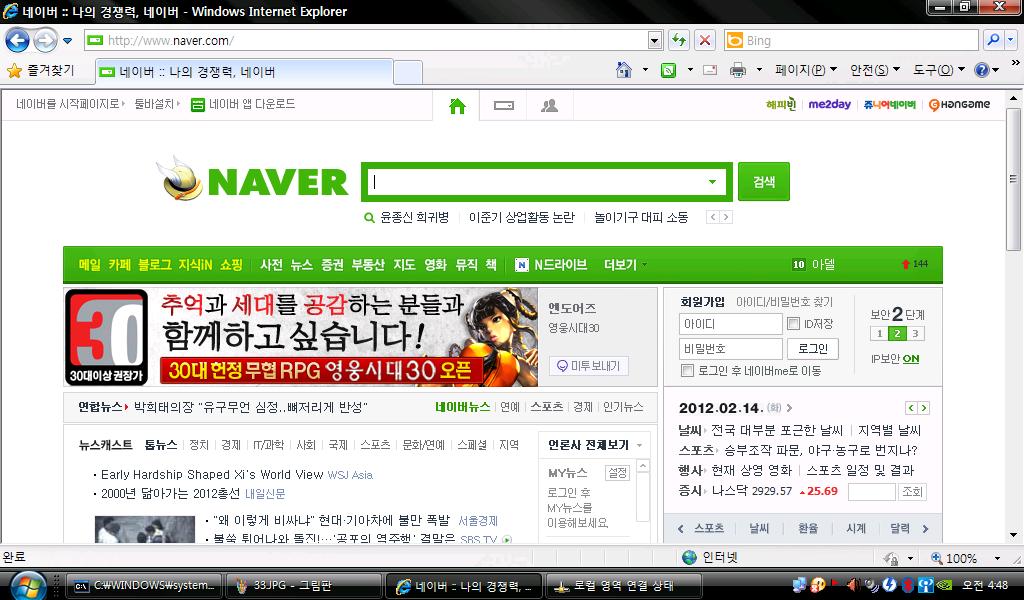Toggle IP보안 ON link
This screenshot has width=1024, height=600.
(x=910, y=358)
